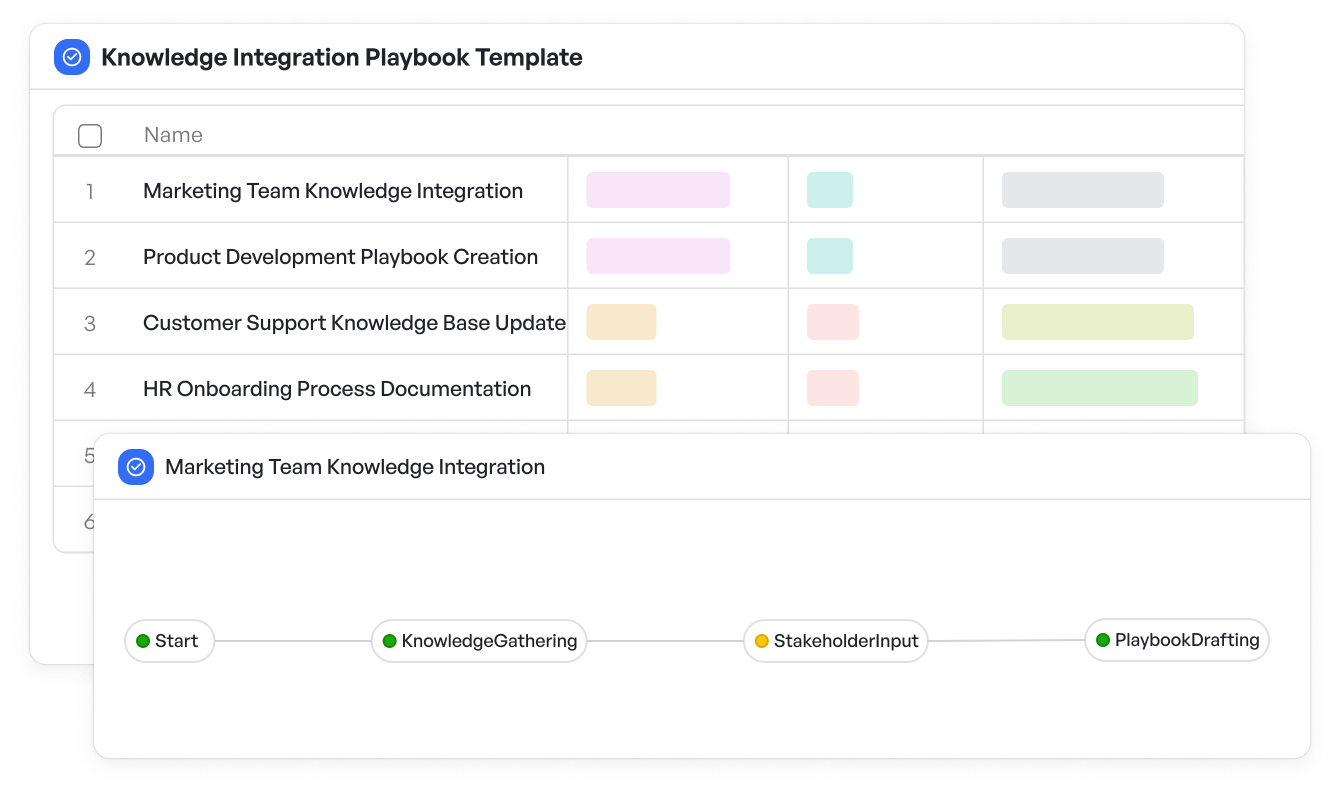
Task: Click the green tag in row 4
Action: coord(1100,388)
